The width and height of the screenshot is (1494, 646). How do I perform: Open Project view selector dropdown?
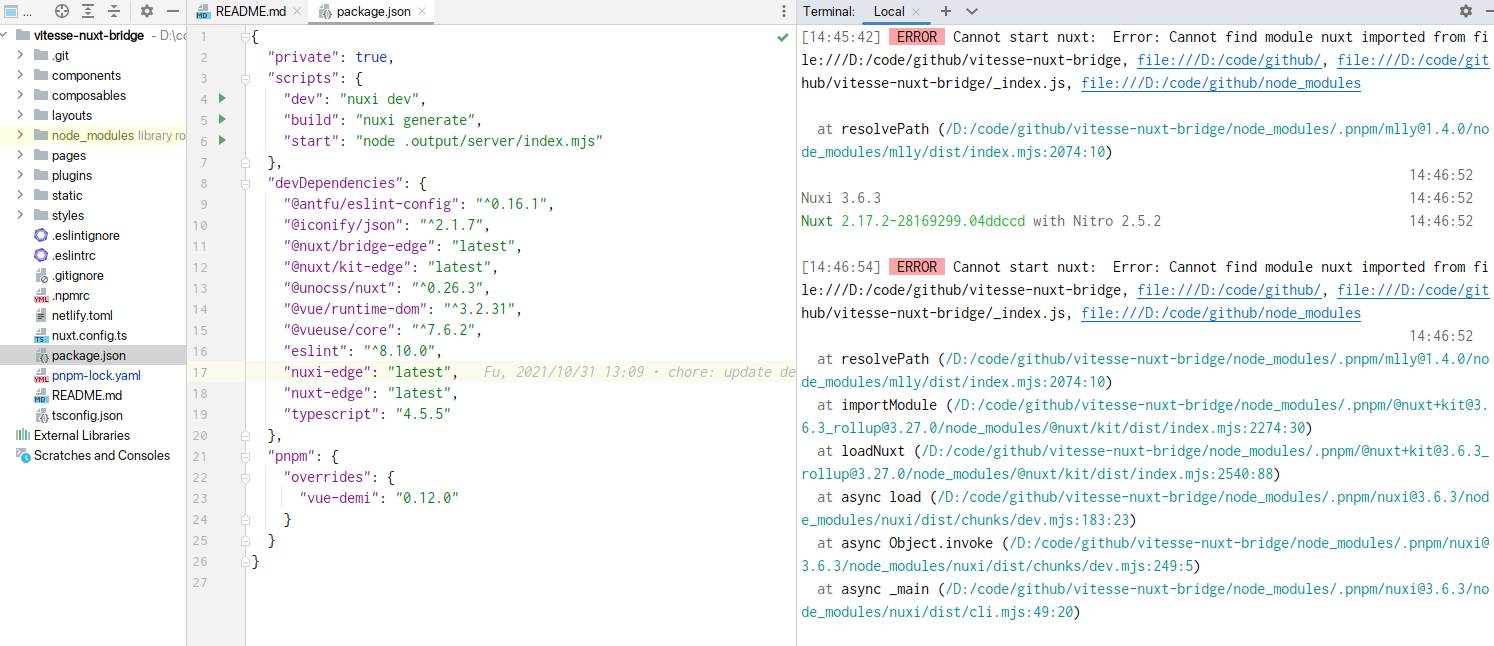point(20,11)
